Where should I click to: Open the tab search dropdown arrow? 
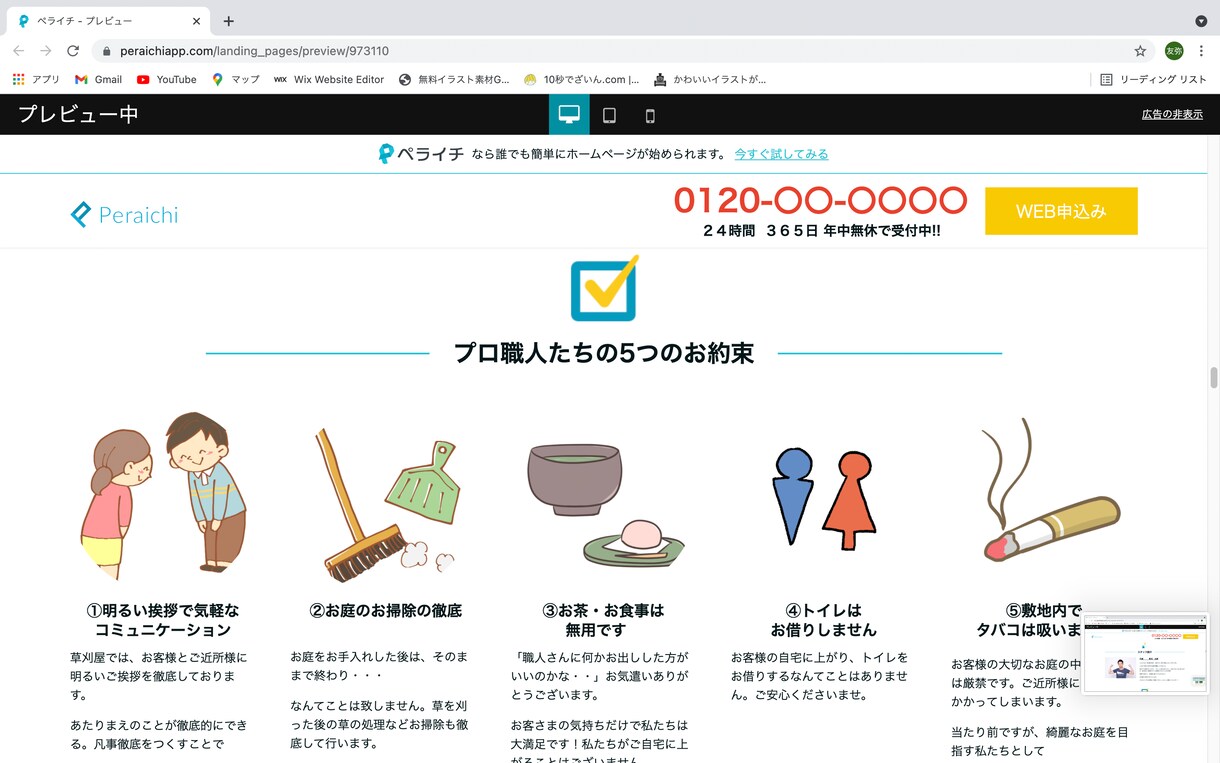(1201, 21)
